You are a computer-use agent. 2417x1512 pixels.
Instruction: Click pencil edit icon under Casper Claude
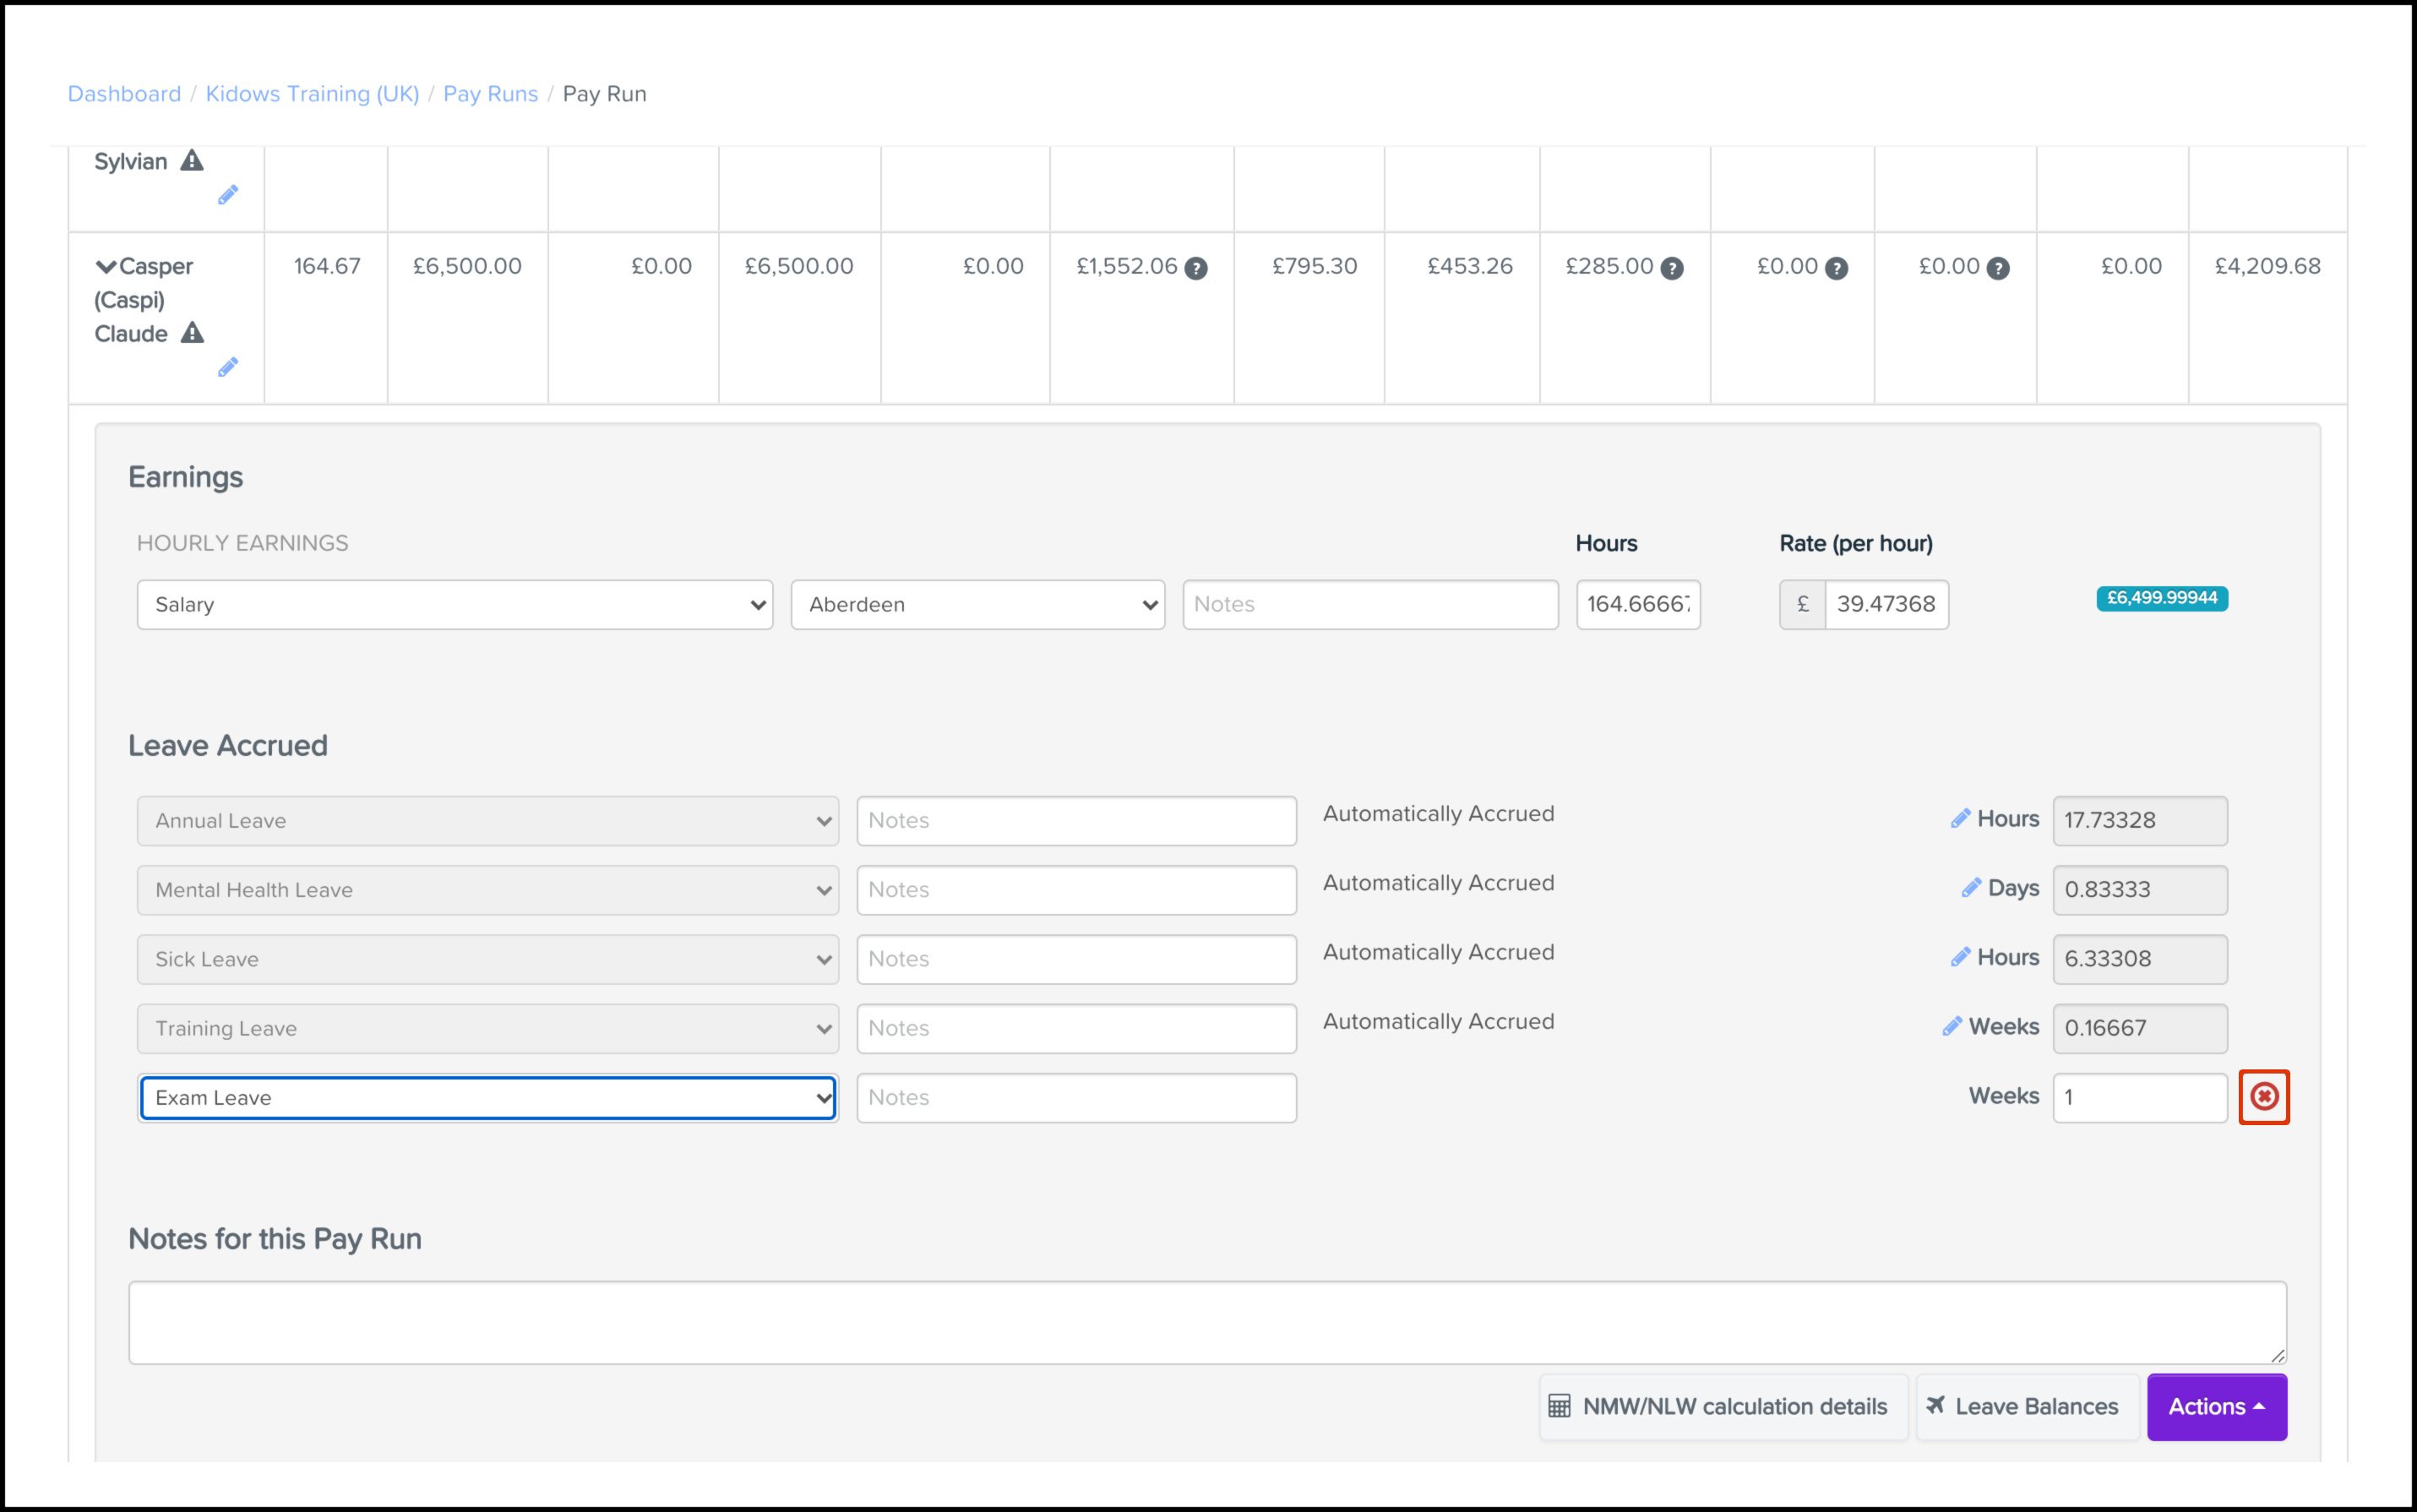click(228, 368)
